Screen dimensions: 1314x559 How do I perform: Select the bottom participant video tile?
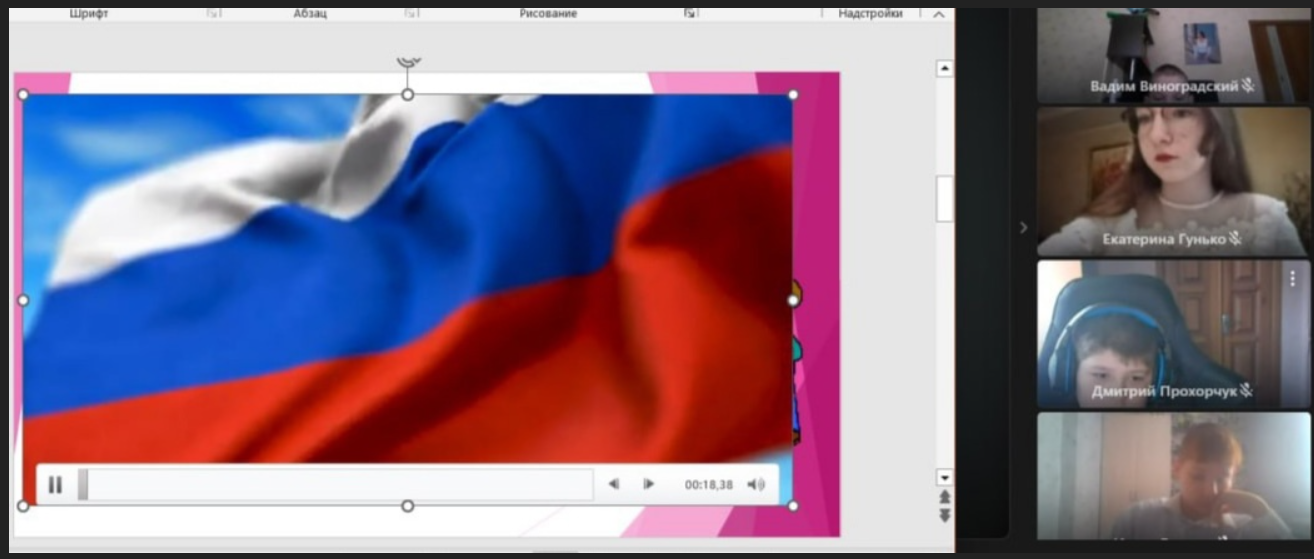(x=1173, y=476)
